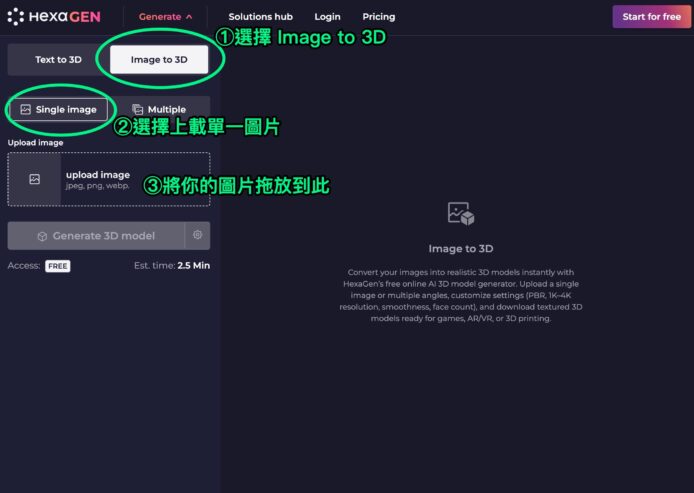Switch to Multiple images upload mode

pos(160,109)
